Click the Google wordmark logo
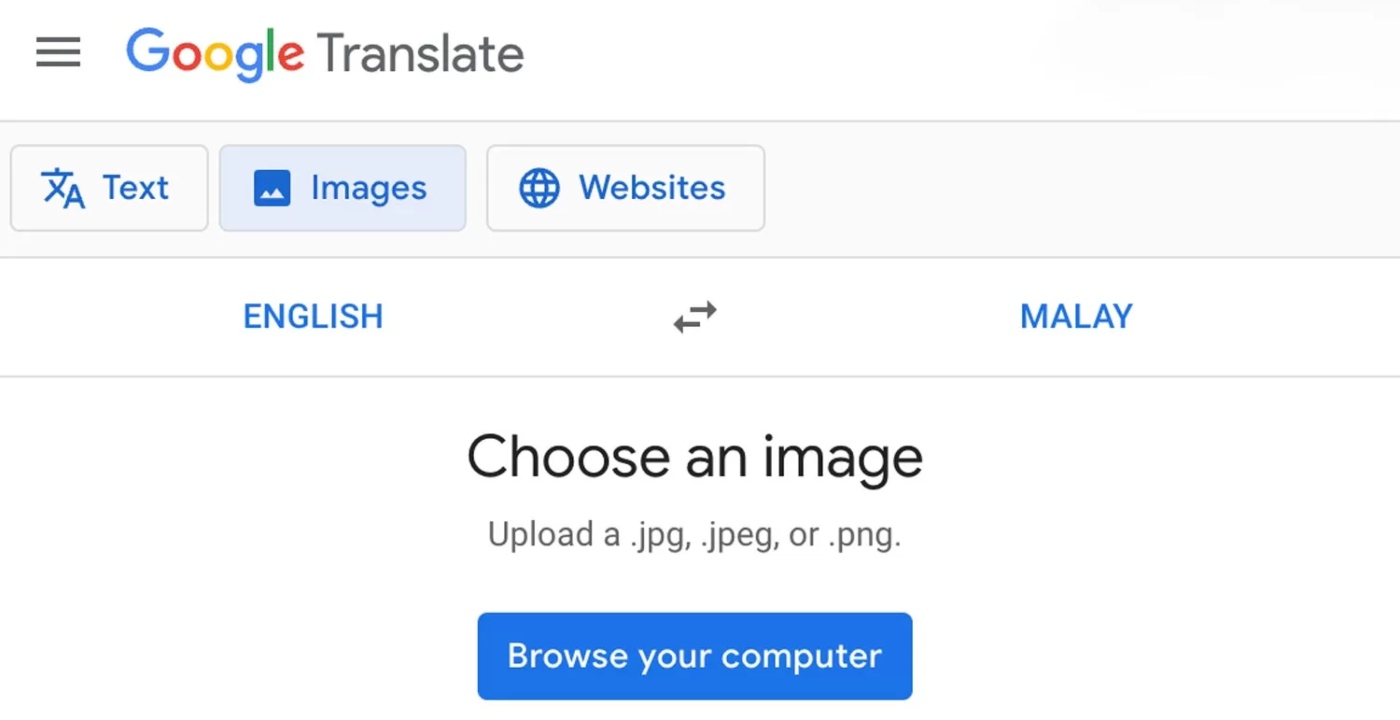Screen dimensions: 1400x720 215,53
